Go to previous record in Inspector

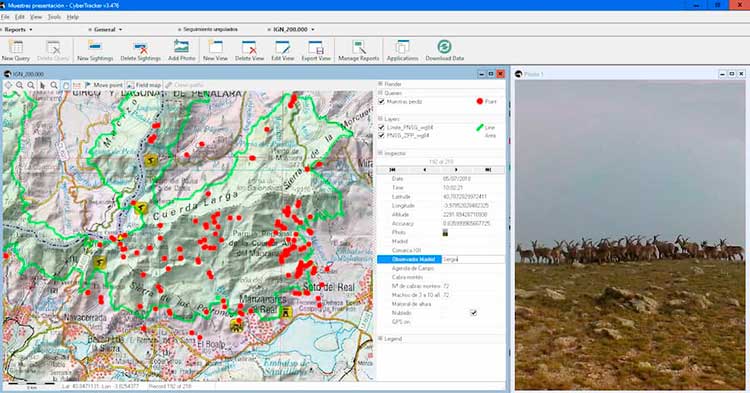tap(424, 170)
